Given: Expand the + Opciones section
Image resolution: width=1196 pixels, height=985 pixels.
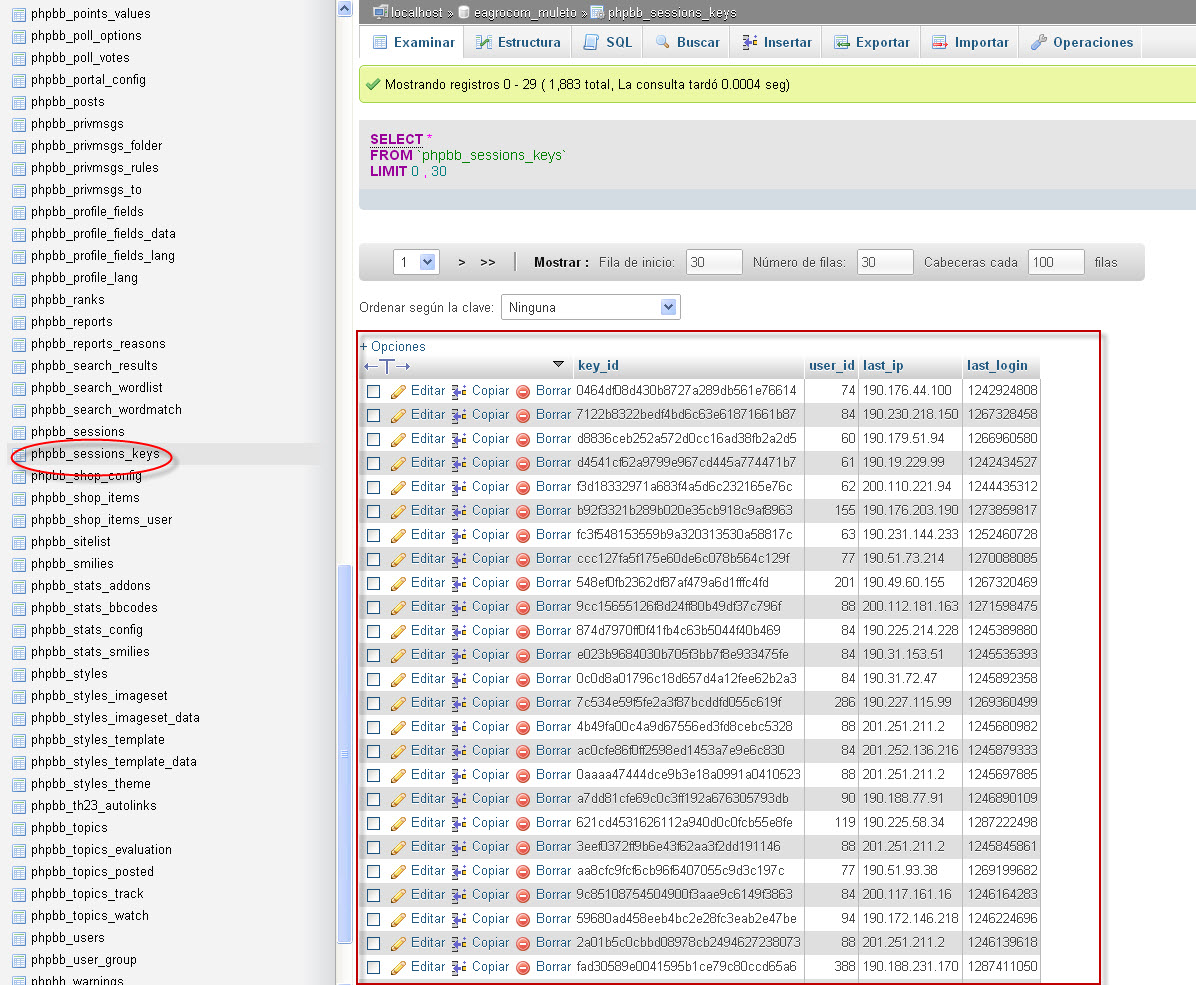Looking at the screenshot, I should [393, 346].
